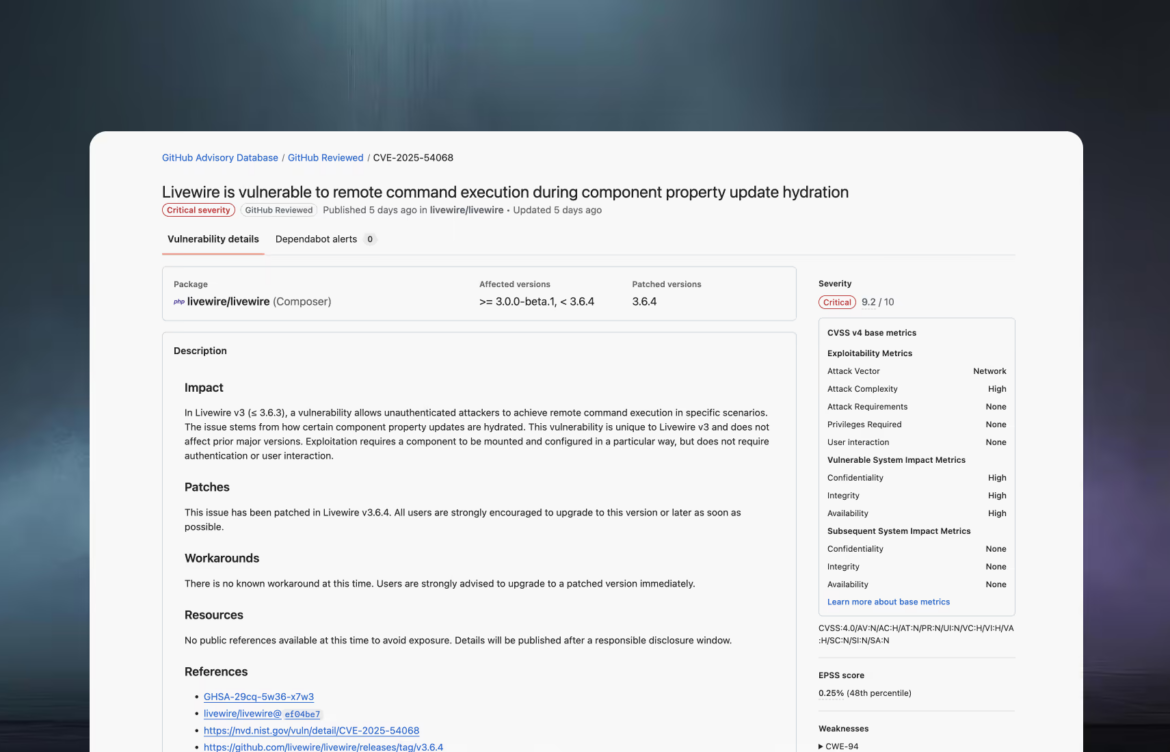This screenshot has width=1170, height=752.
Task: Click the GitHub Reviewed label badge
Action: pos(278,210)
